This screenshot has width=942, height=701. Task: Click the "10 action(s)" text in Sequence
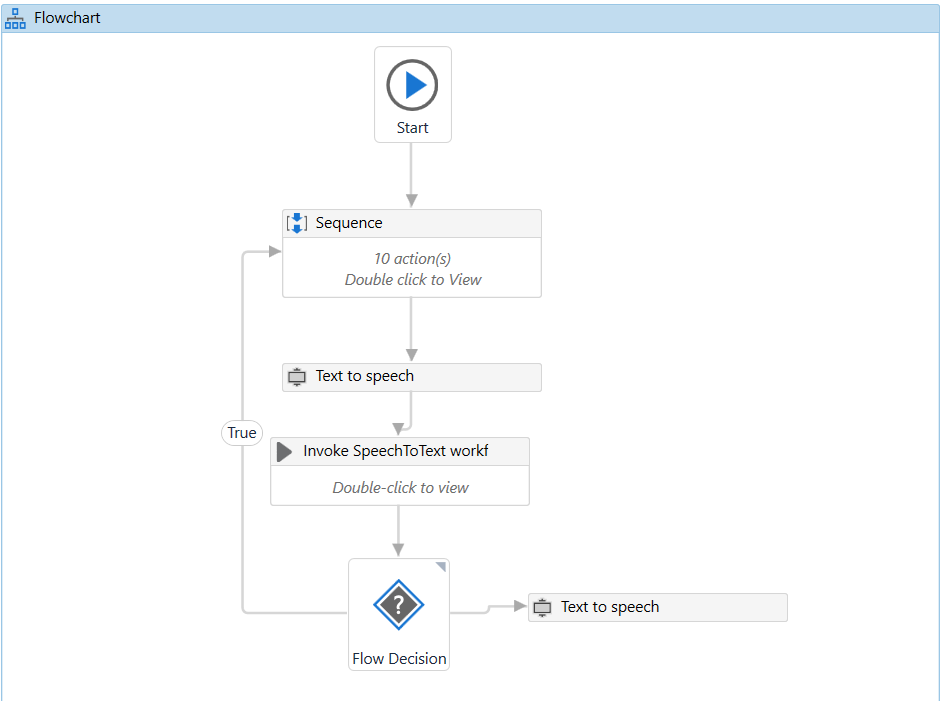pyautogui.click(x=412, y=259)
